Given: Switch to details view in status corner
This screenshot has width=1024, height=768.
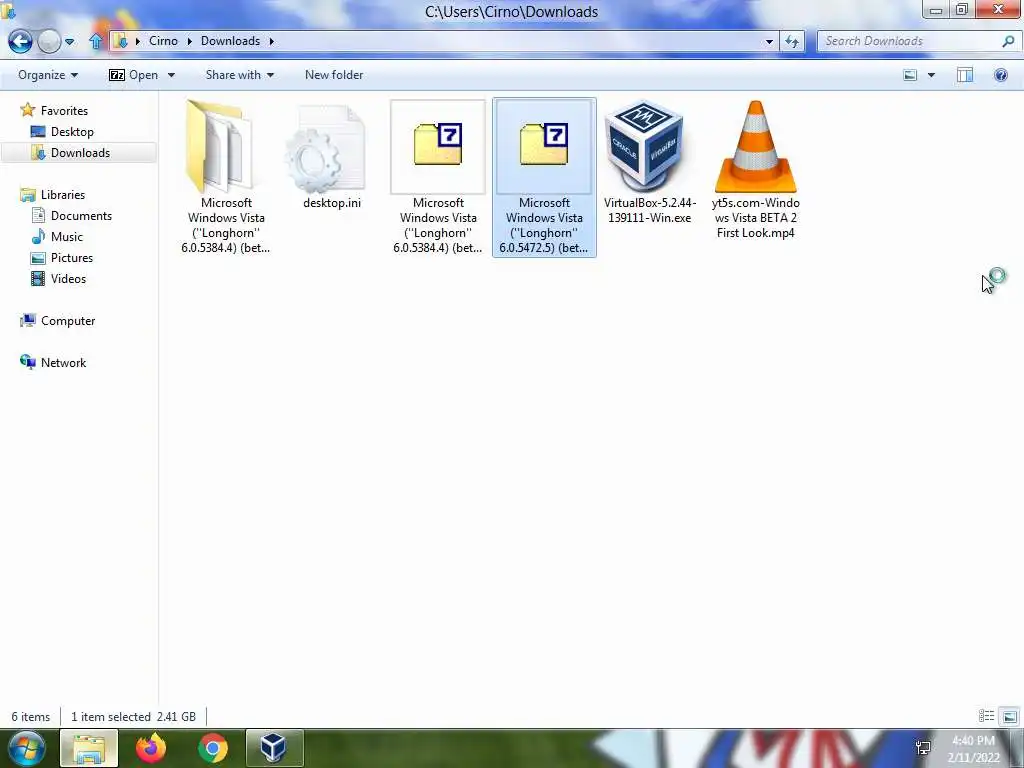Looking at the screenshot, I should 986,716.
